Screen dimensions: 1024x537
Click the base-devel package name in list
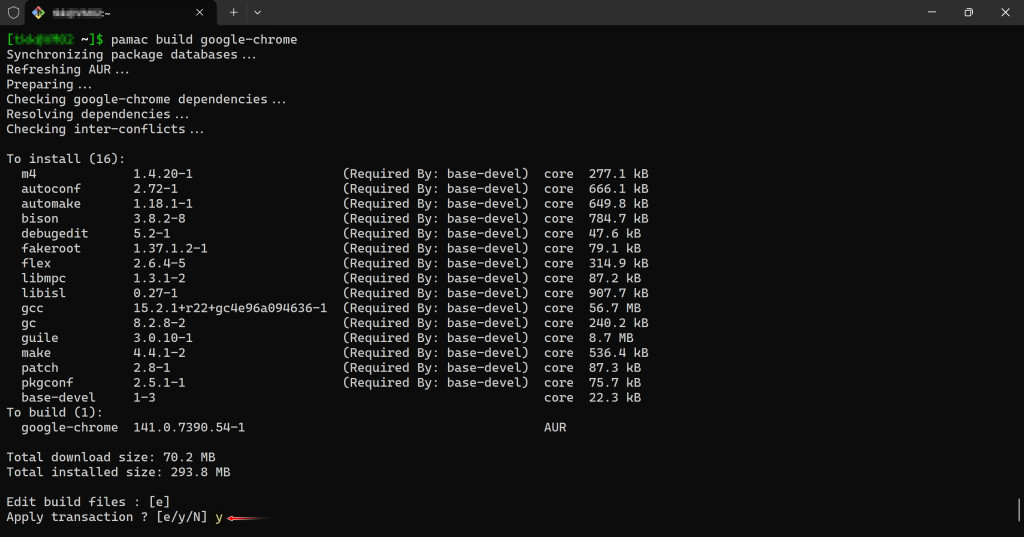(54, 397)
